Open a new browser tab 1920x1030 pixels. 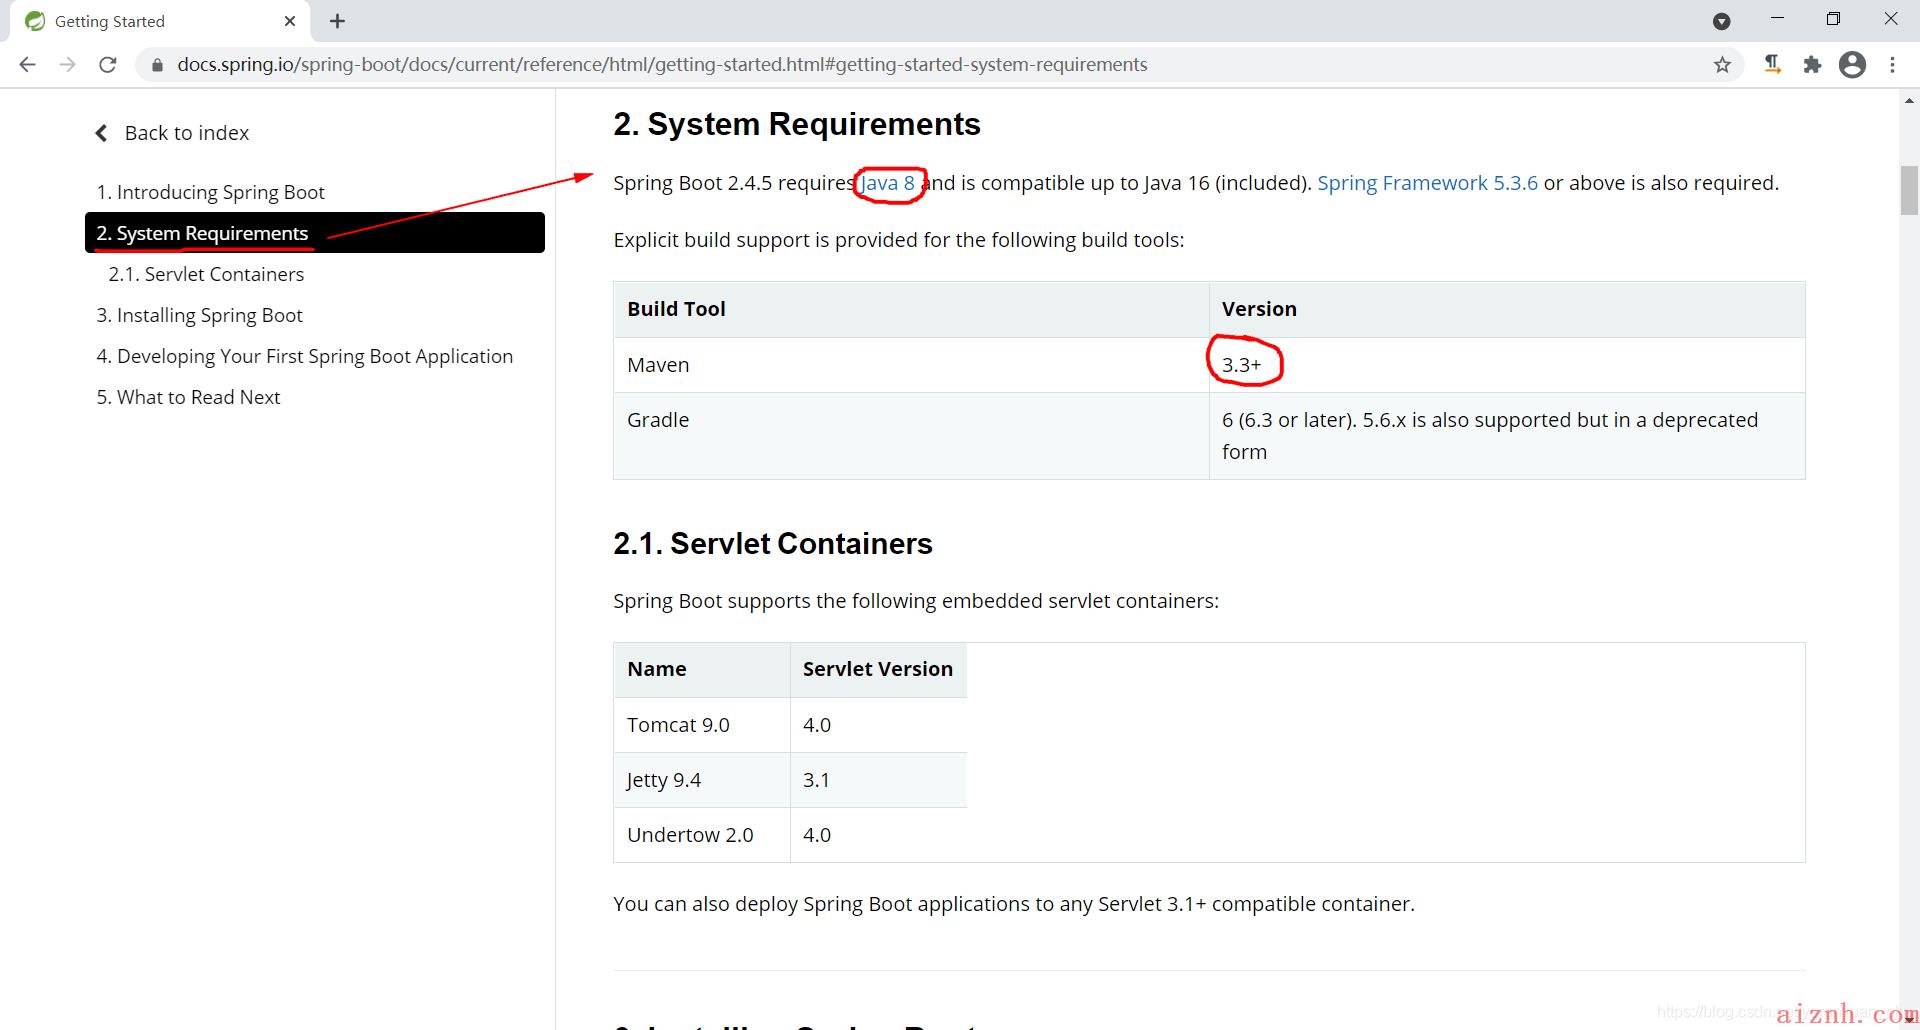337,21
